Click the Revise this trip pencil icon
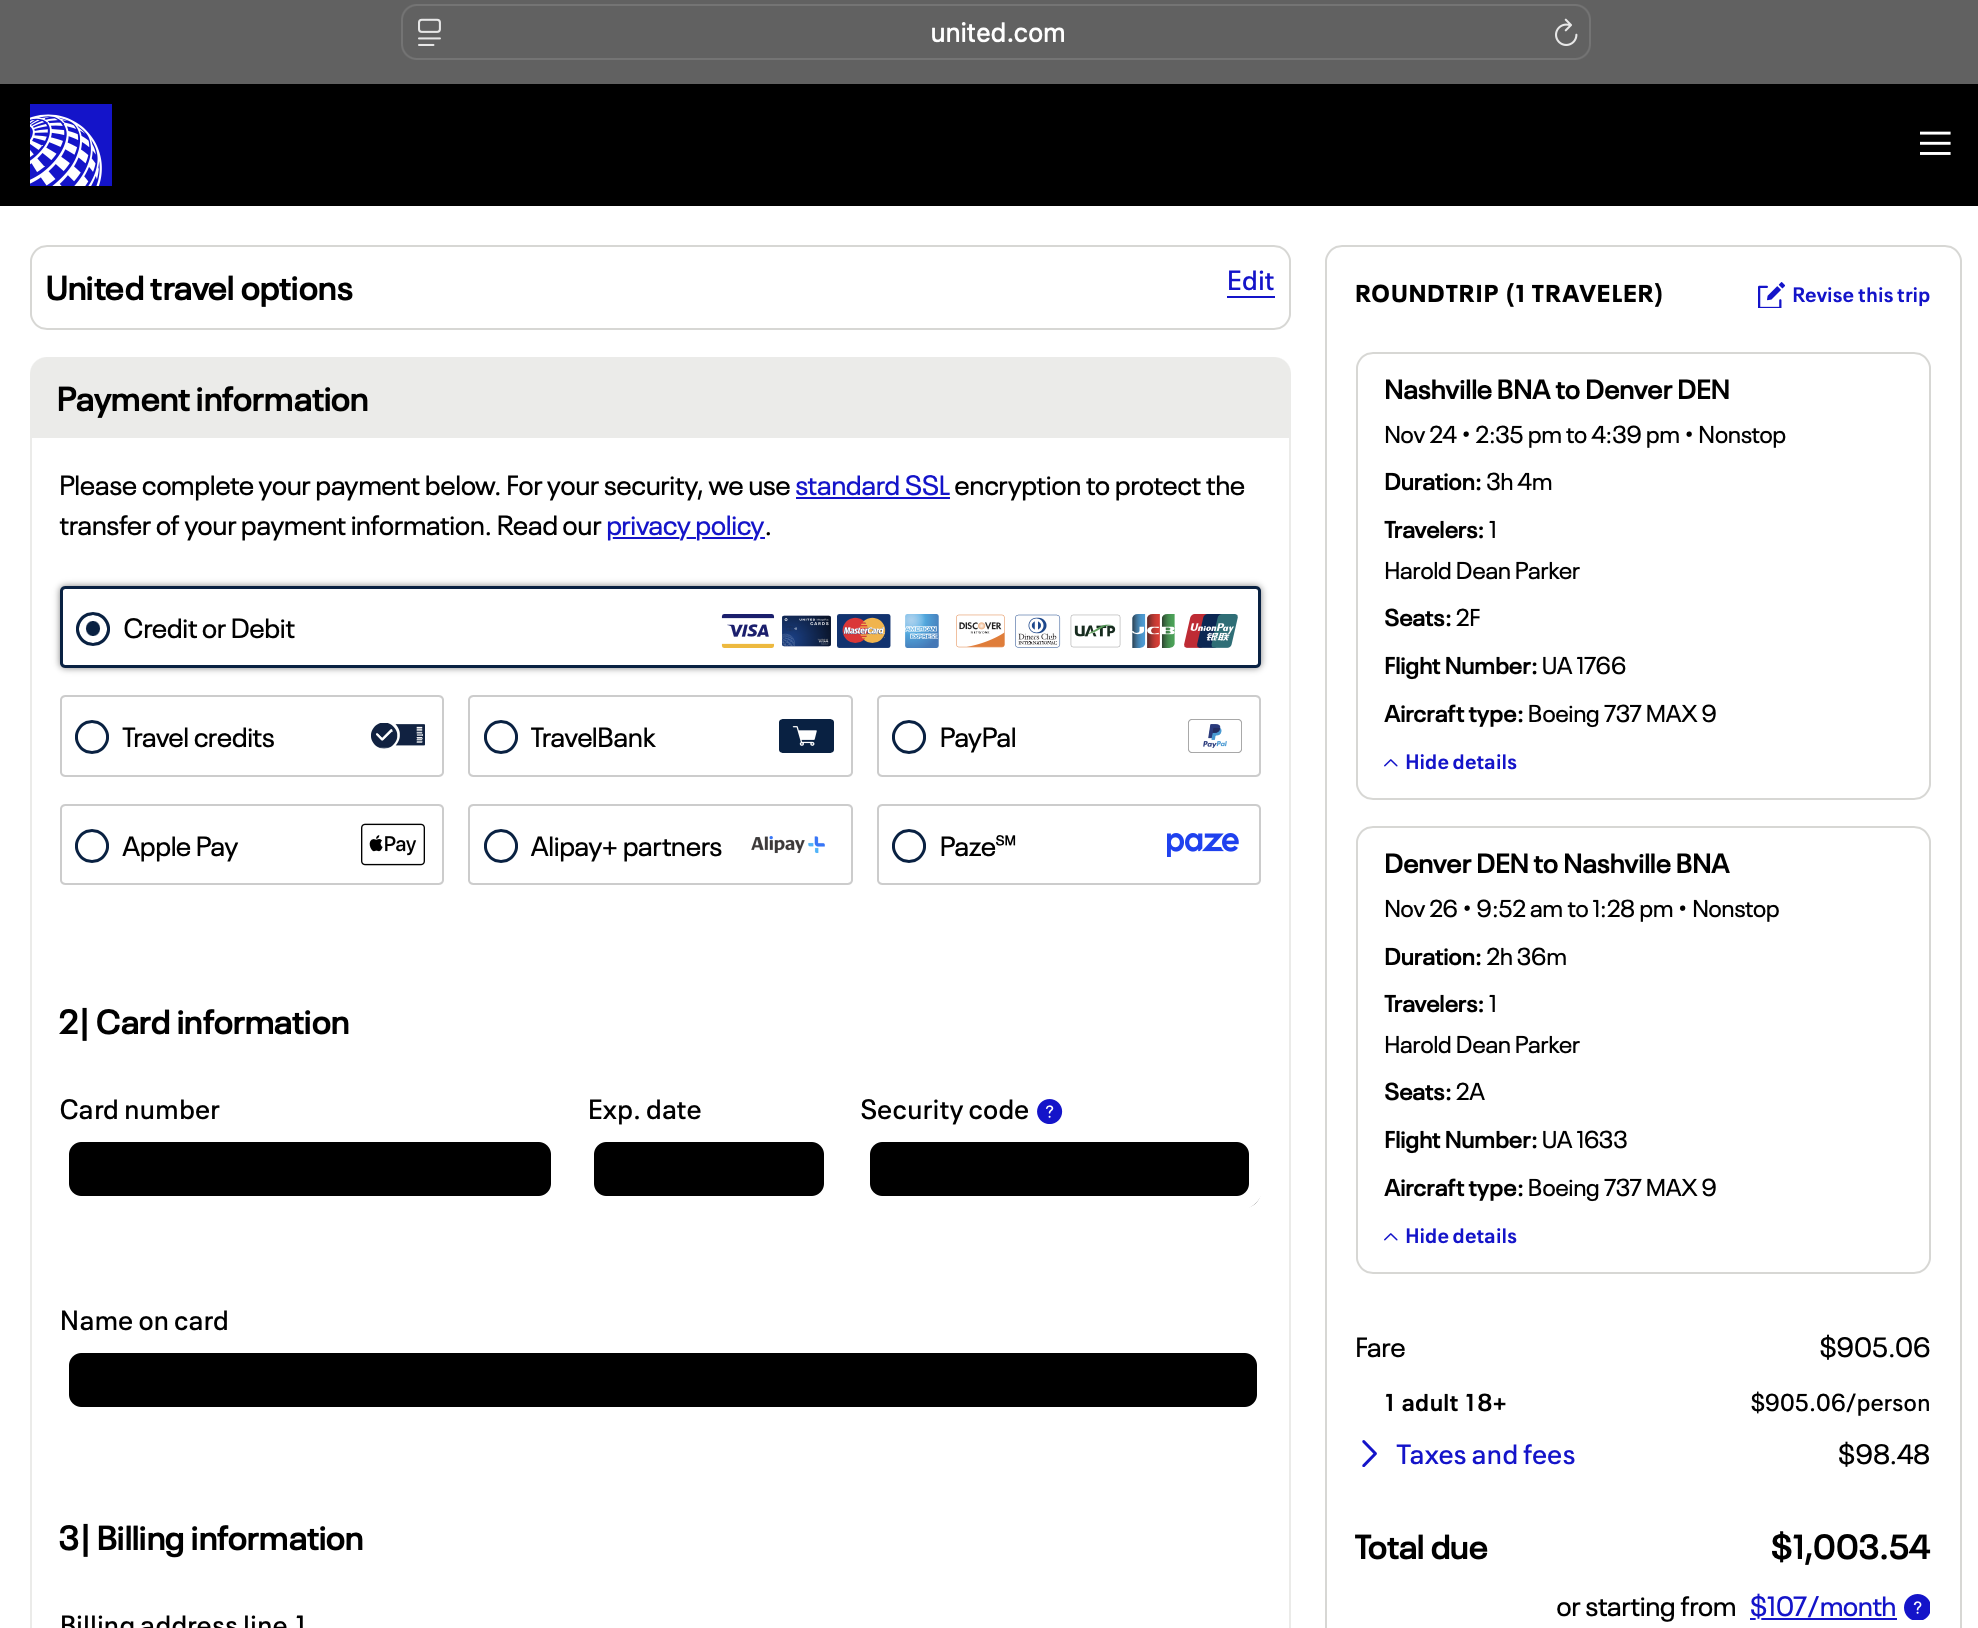The image size is (1978, 1628). tap(1769, 295)
